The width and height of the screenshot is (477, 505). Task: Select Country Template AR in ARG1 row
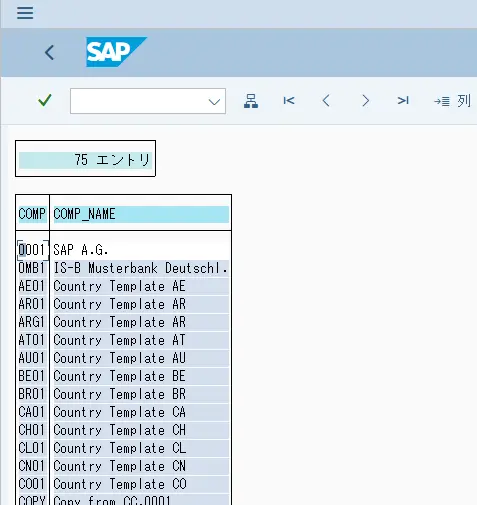click(141, 322)
